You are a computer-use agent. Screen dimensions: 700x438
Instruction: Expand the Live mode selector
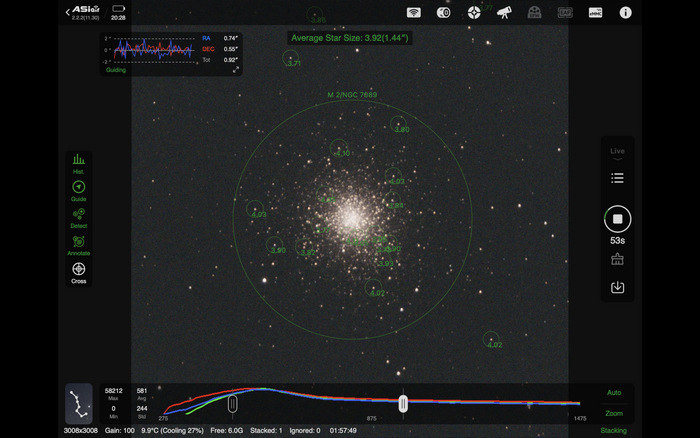pyautogui.click(x=617, y=151)
